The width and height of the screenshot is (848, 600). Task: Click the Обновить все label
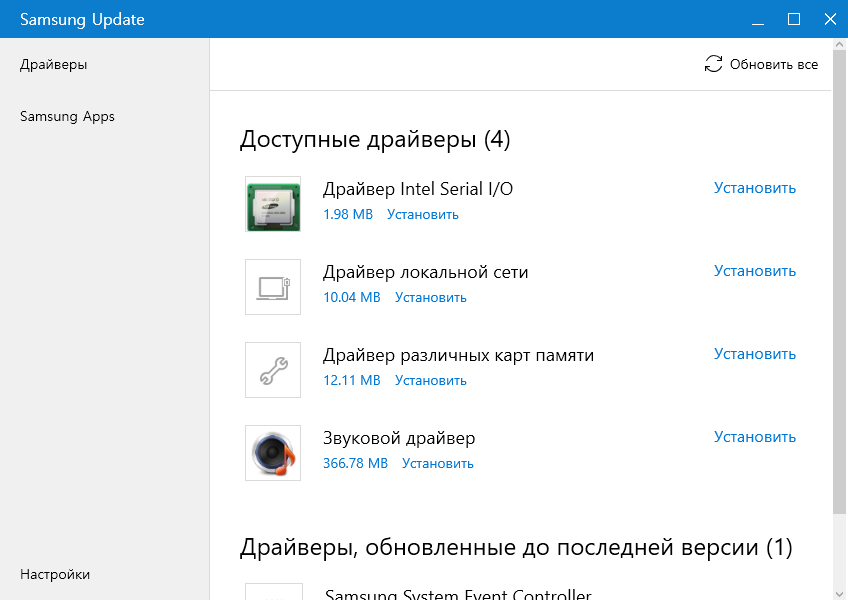[x=774, y=64]
